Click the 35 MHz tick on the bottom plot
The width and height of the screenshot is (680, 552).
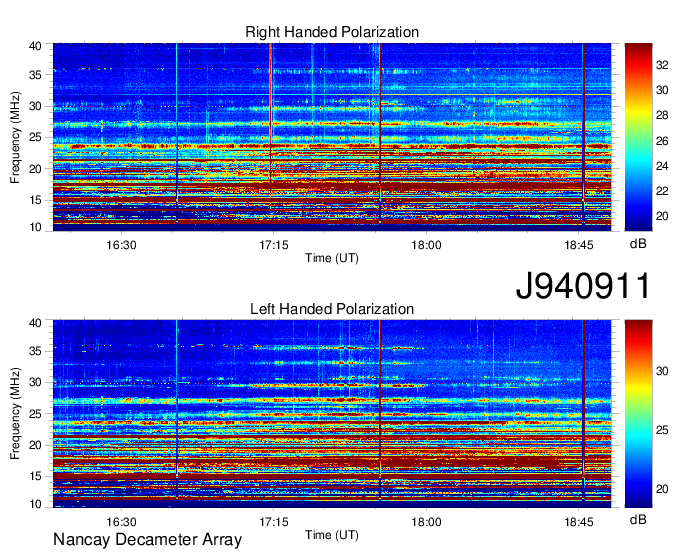click(35, 351)
